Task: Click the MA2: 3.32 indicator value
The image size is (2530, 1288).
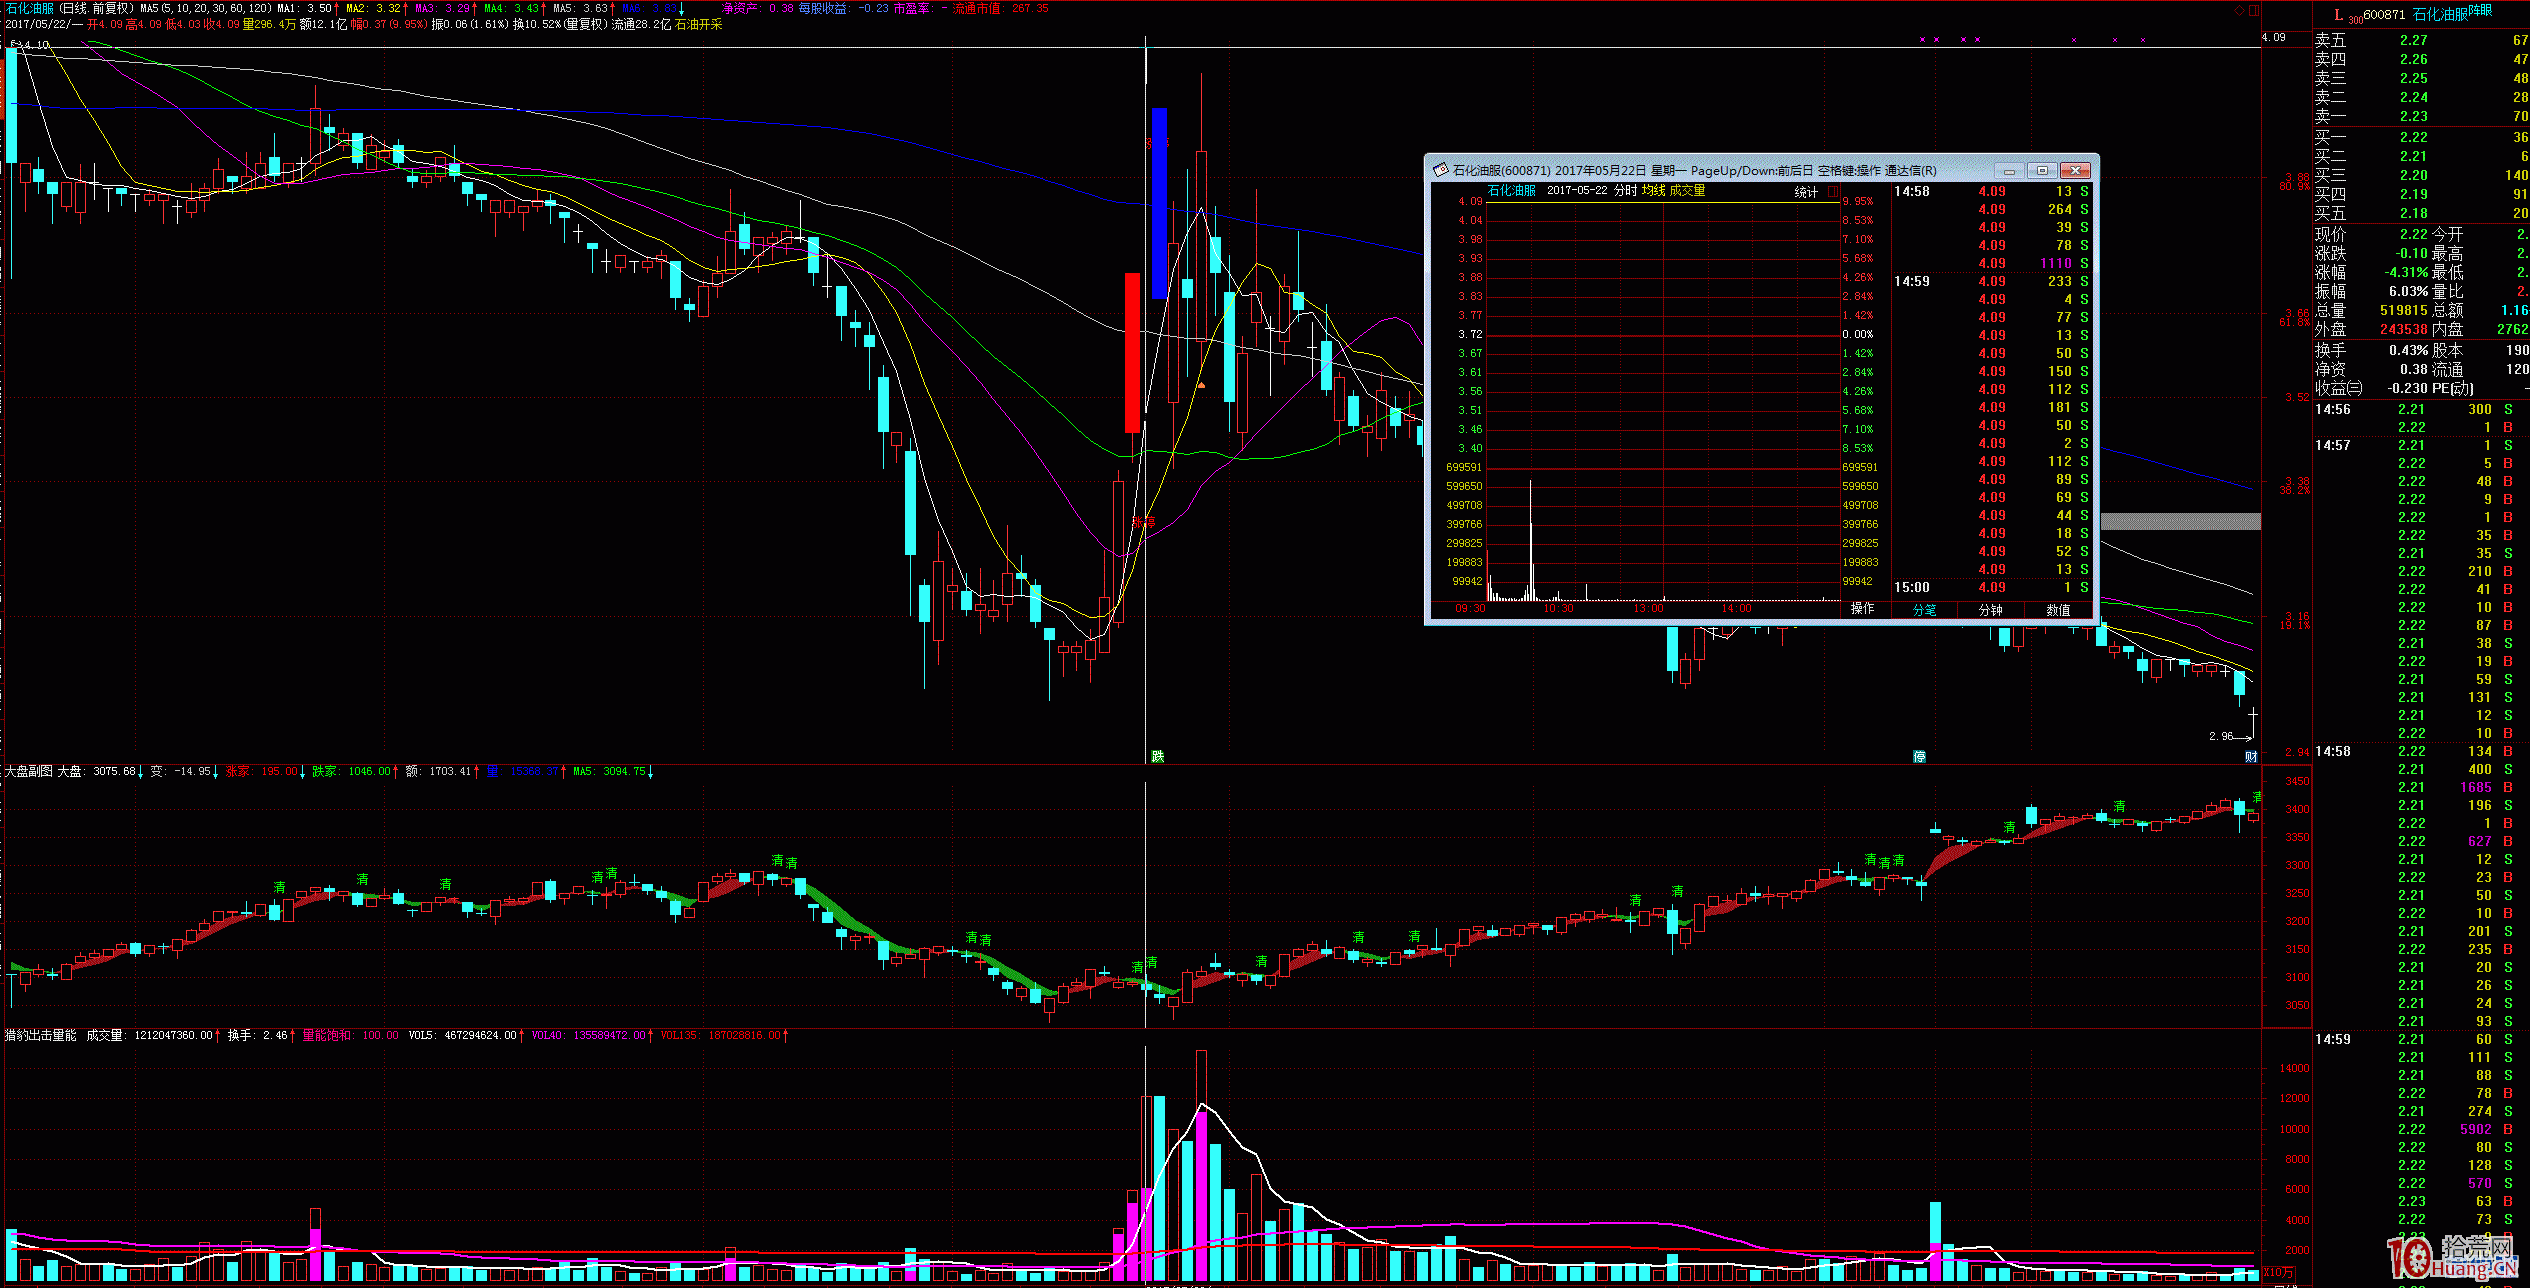Action: (x=373, y=8)
